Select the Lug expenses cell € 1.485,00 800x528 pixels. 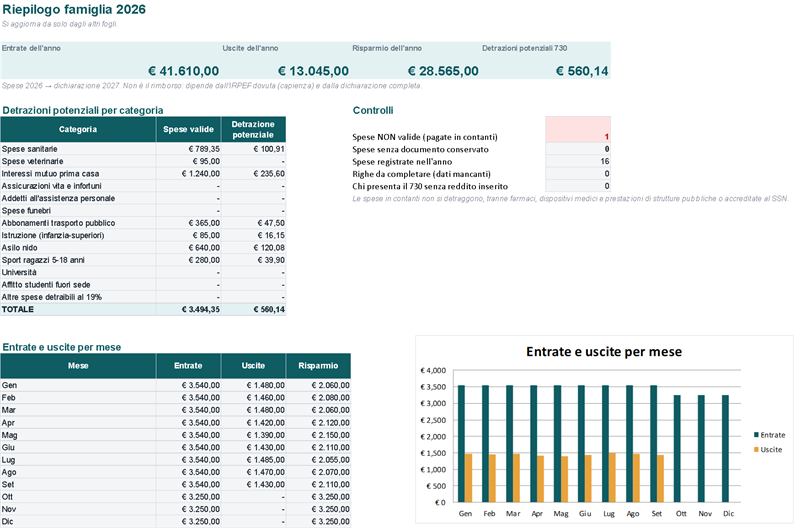coord(253,460)
